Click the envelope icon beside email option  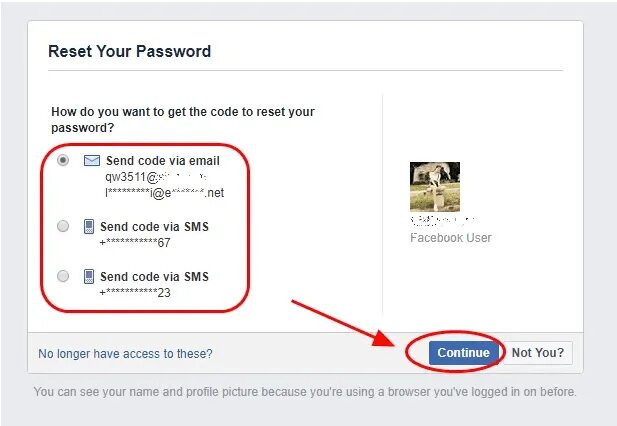coord(92,160)
